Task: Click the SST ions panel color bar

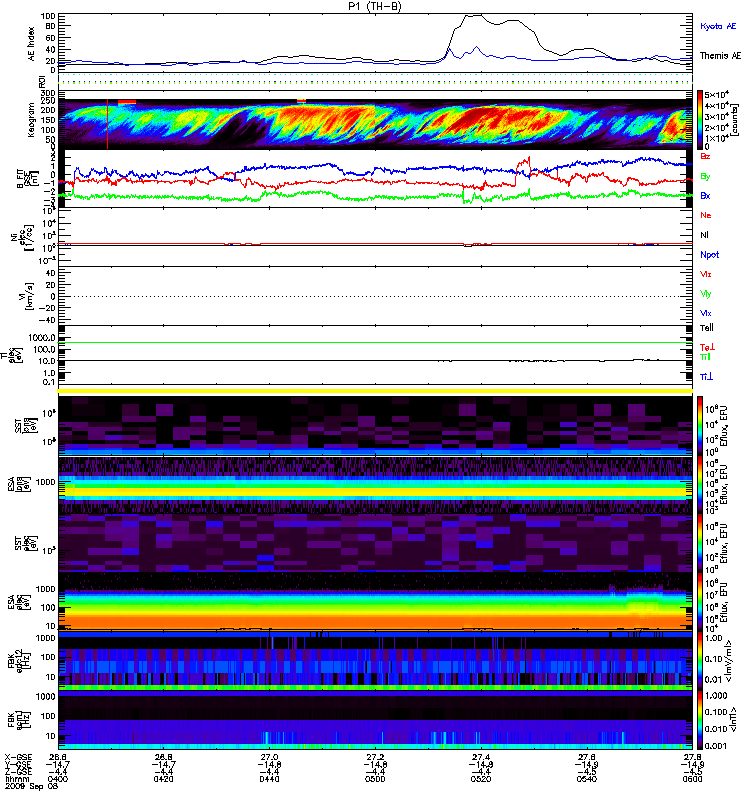Action: (700, 426)
